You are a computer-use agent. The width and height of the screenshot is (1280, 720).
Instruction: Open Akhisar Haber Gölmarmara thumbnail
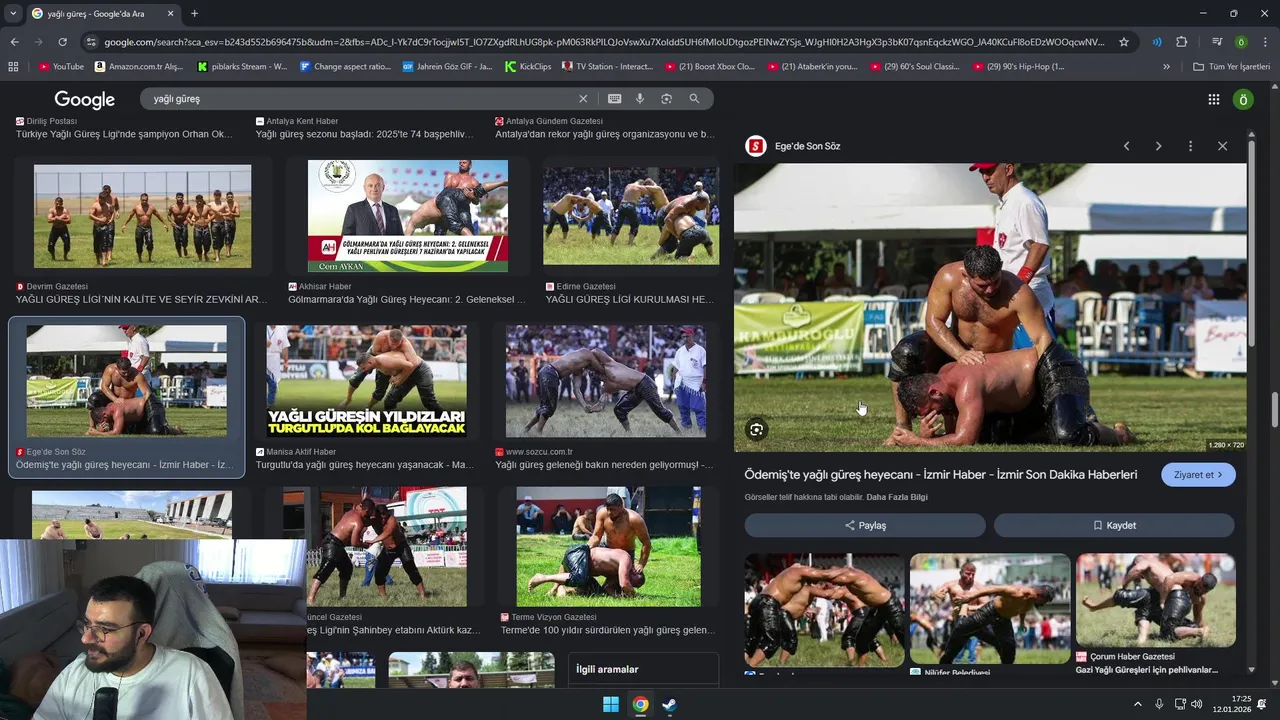click(408, 216)
